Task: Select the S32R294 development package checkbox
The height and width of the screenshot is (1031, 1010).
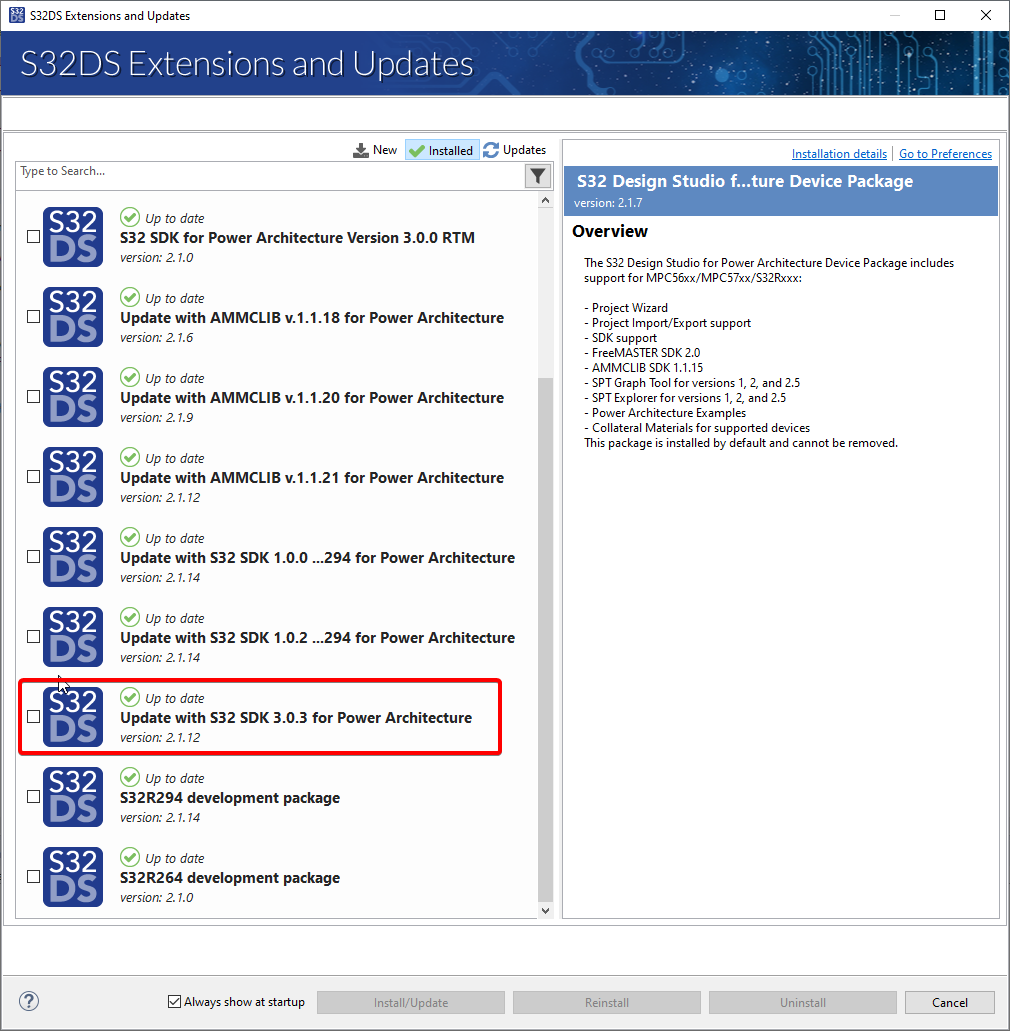Action: pos(33,796)
